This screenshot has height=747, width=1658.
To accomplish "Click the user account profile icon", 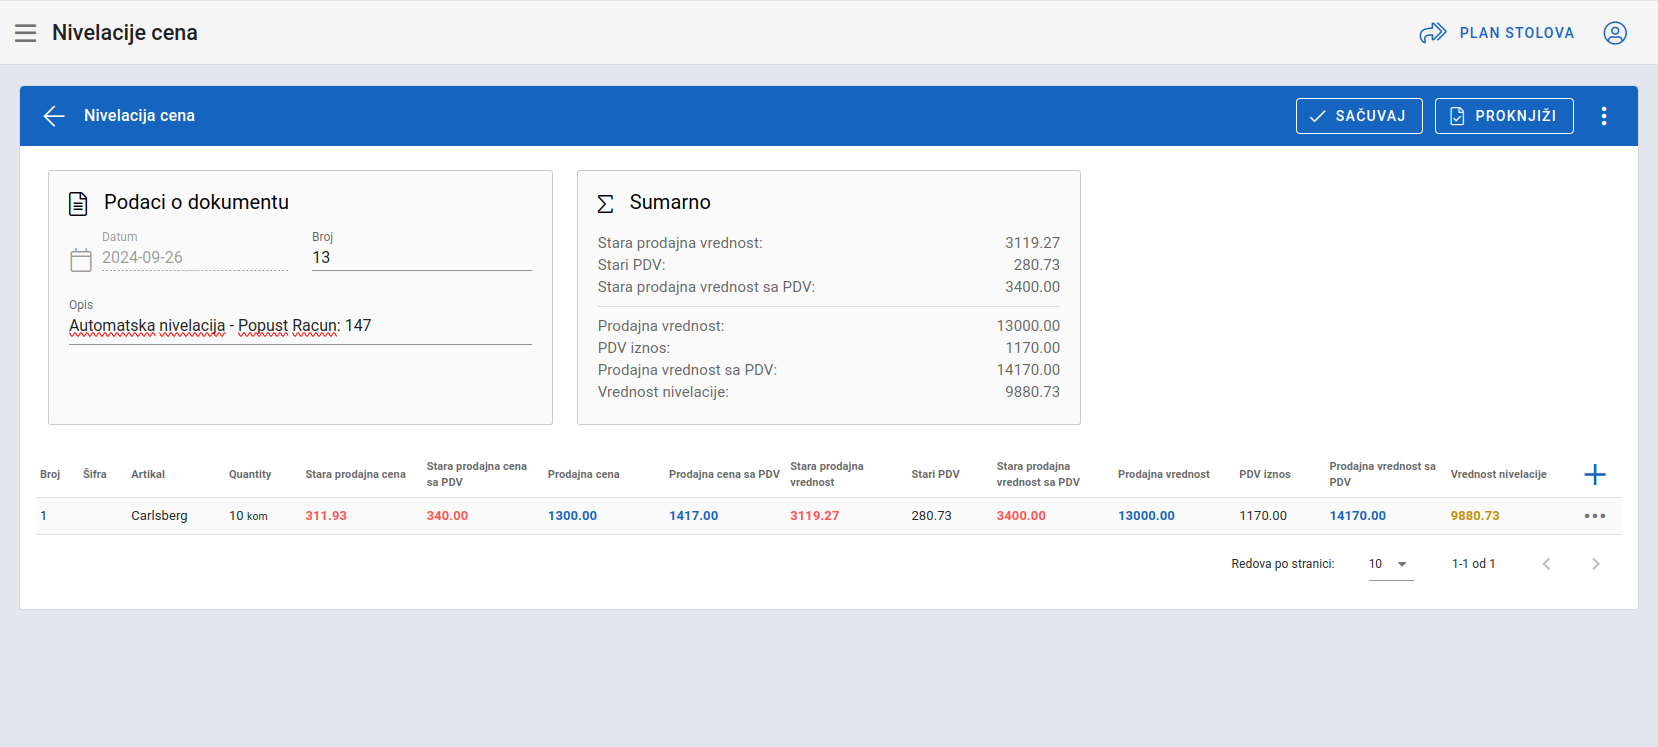I will (x=1614, y=33).
